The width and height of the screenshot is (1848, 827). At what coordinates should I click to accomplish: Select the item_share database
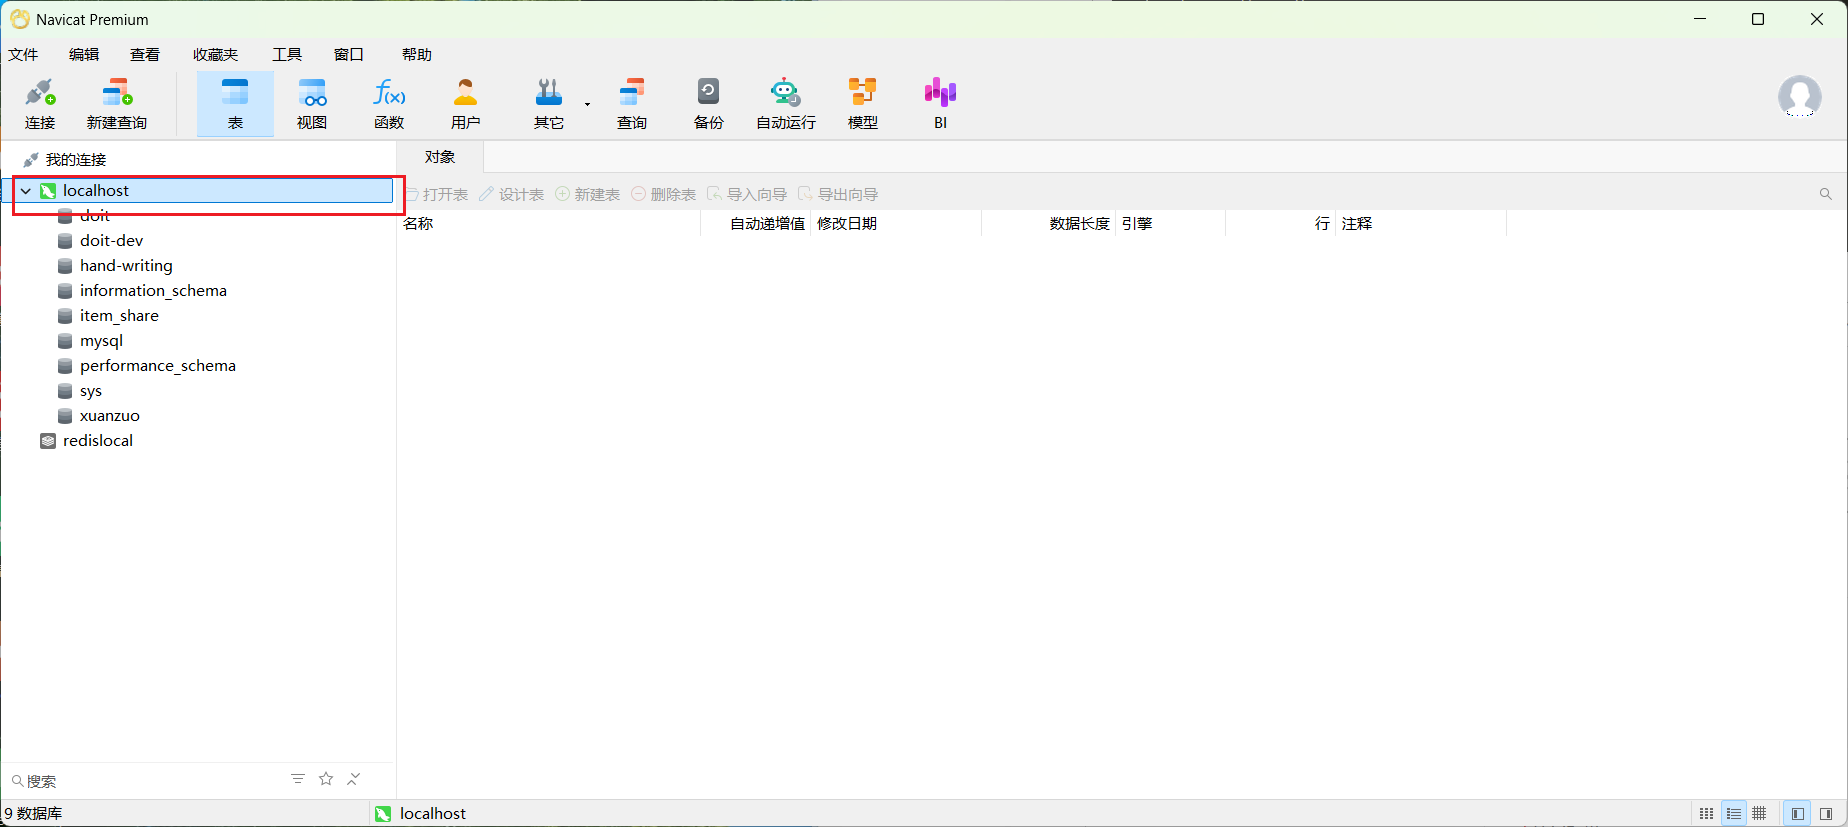point(119,316)
